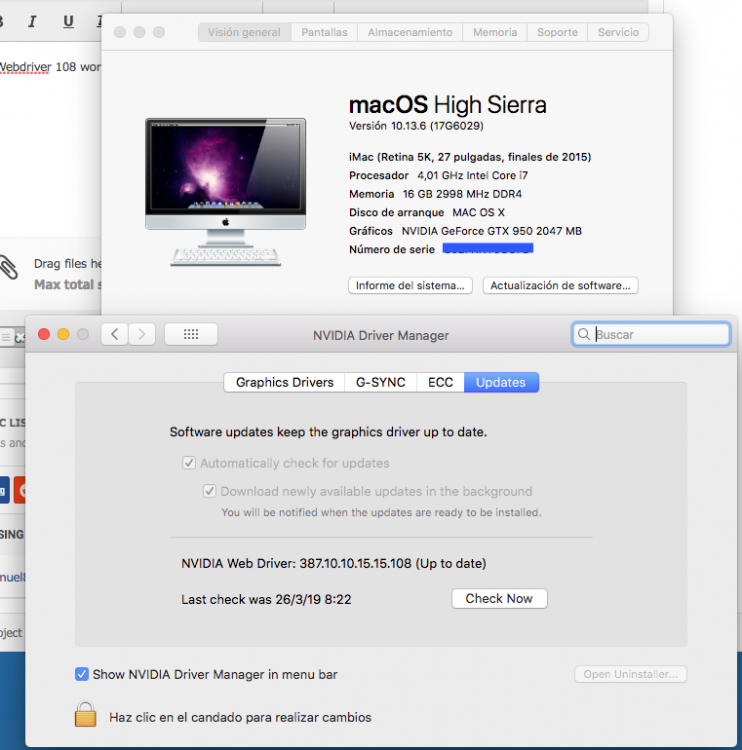742x750 pixels.
Task: Select the Updates tab
Action: (501, 383)
